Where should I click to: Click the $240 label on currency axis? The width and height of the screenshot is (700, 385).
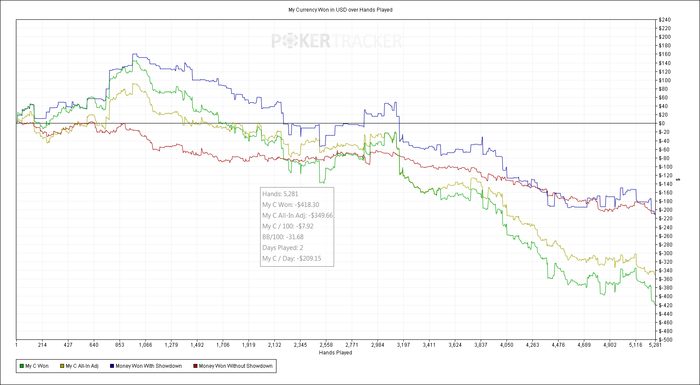pyautogui.click(x=664, y=20)
